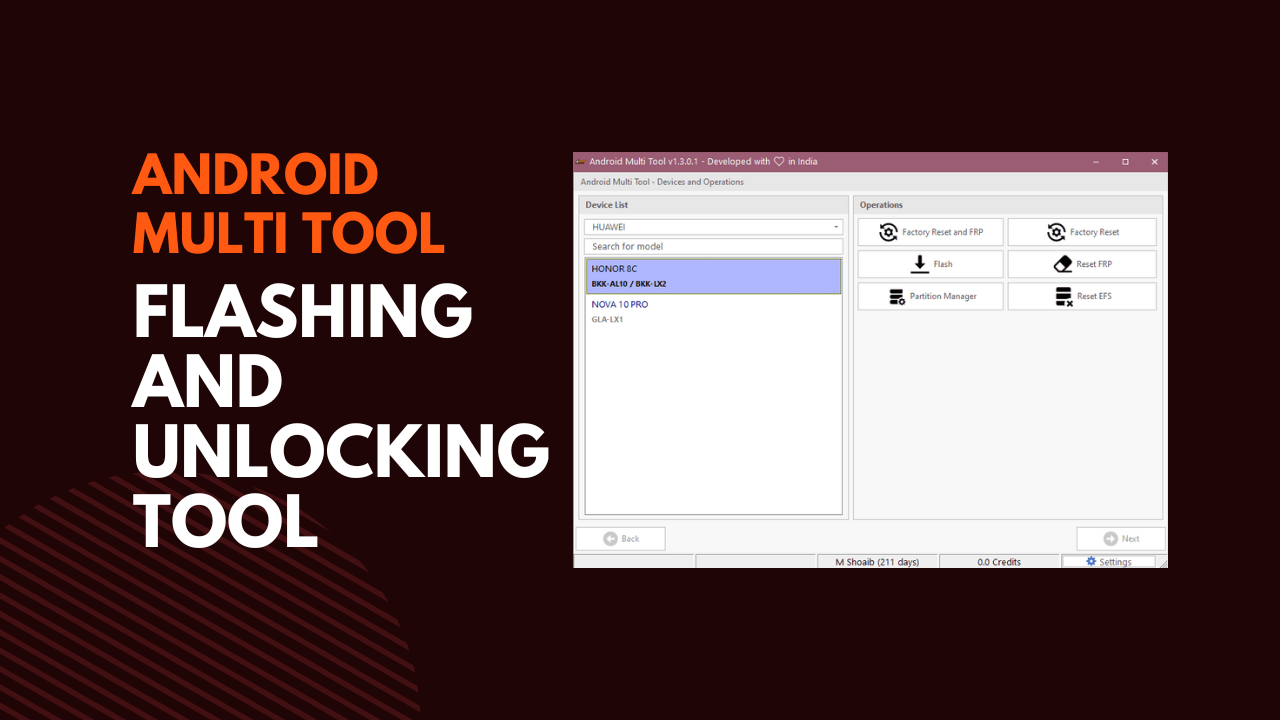Click the Settings gear icon
Viewport: 1280px width, 720px height.
pos(1091,562)
